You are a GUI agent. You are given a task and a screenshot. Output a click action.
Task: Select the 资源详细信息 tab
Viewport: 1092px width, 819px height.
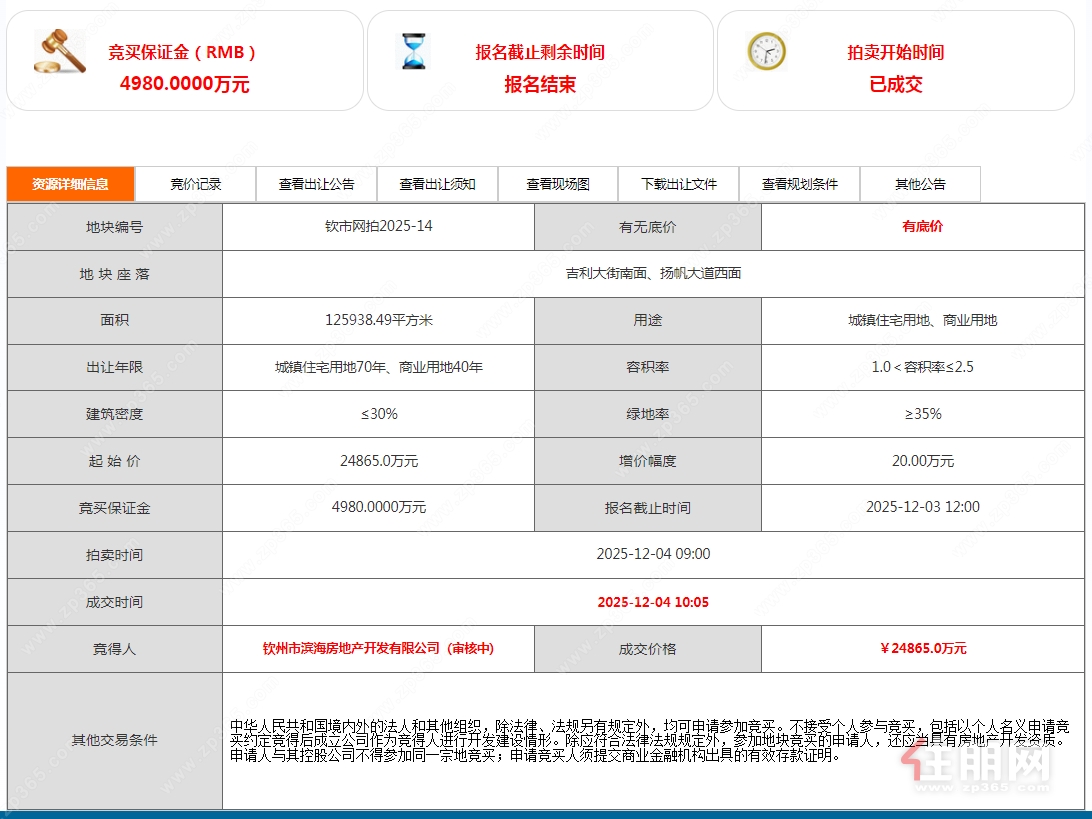[x=70, y=184]
